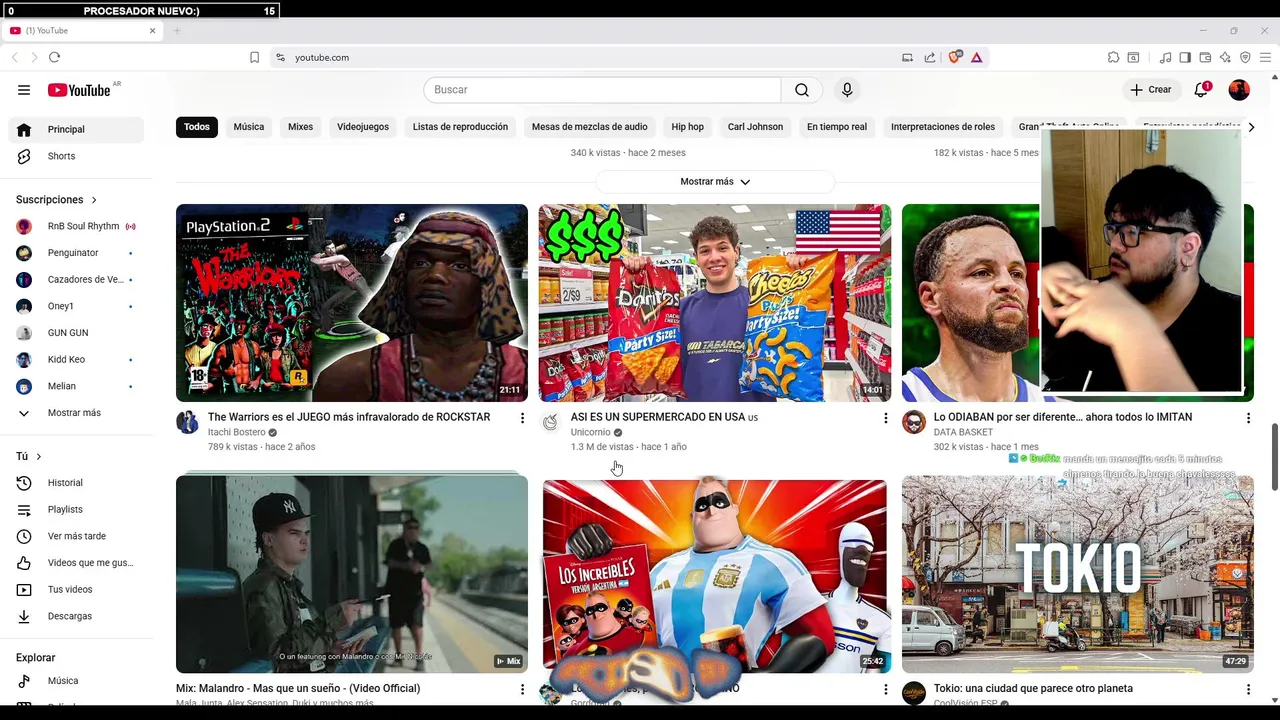Select the Videojuegos filter chip
1280x720 pixels.
click(363, 127)
